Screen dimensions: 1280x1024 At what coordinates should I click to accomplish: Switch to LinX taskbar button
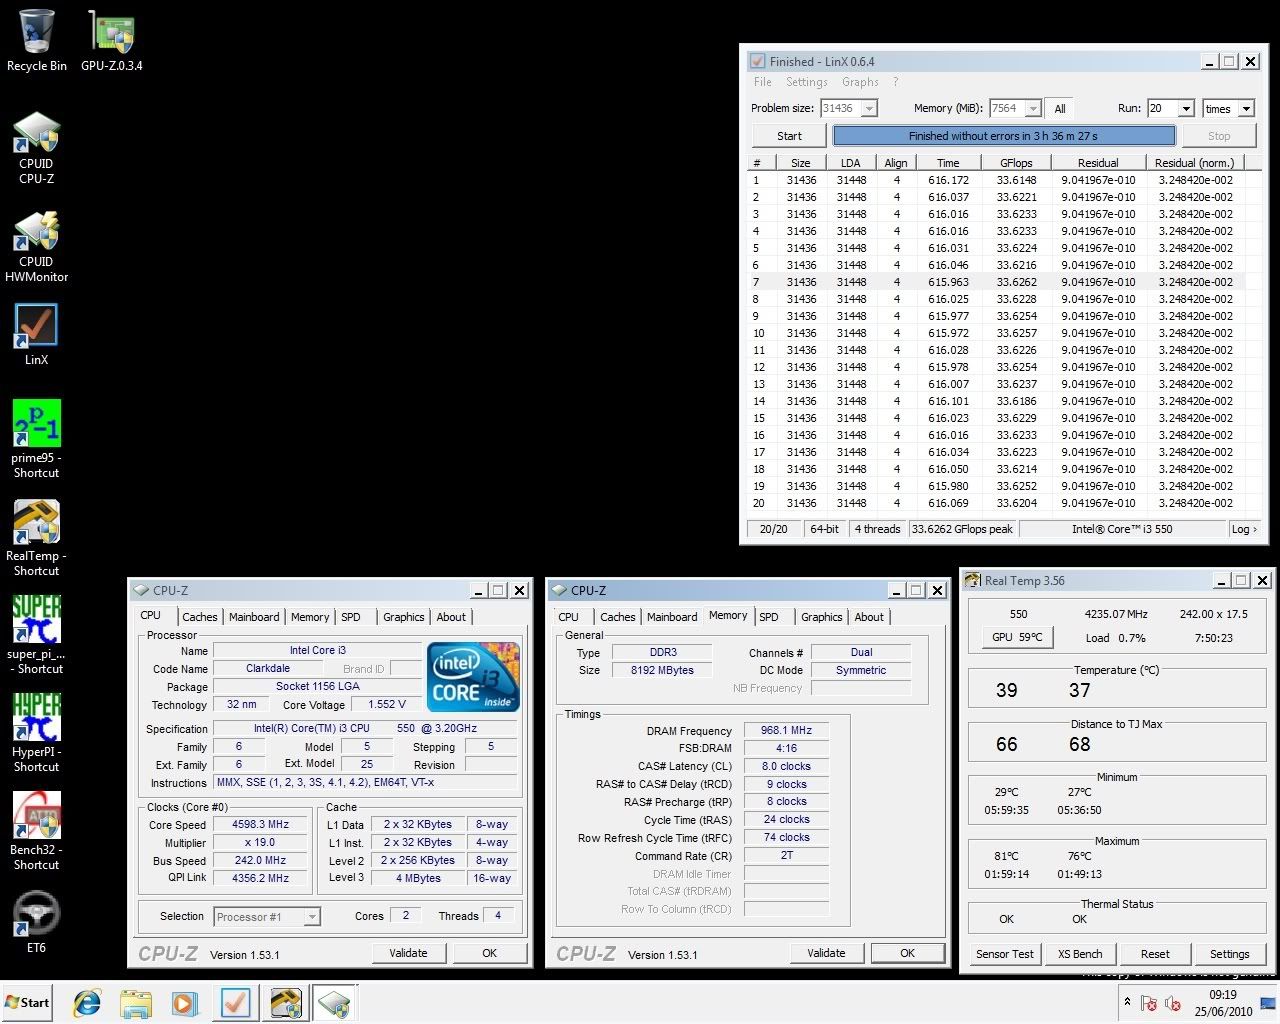(x=236, y=1003)
